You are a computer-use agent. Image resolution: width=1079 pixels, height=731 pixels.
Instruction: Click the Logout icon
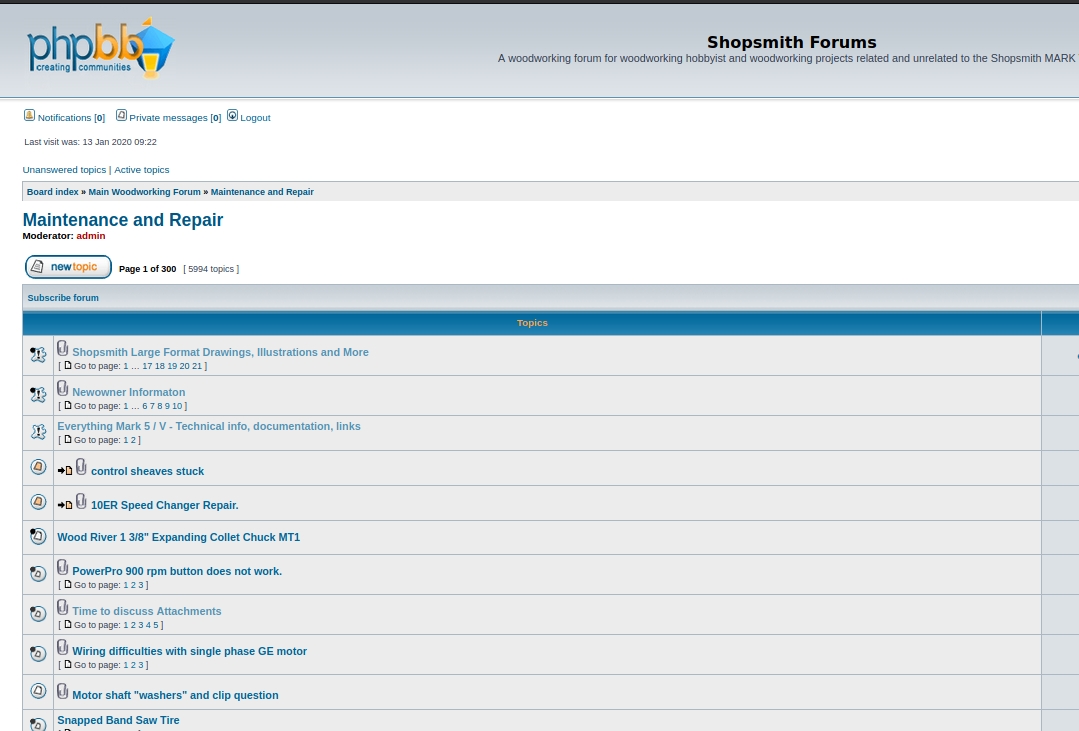click(233, 116)
